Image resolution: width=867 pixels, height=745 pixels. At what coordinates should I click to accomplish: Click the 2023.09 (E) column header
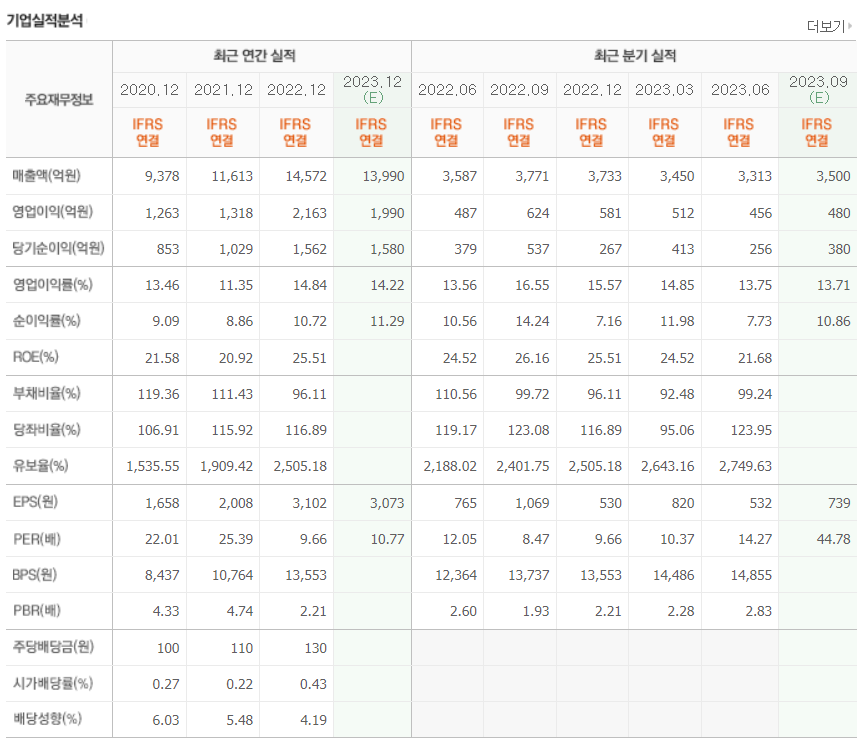(x=818, y=90)
